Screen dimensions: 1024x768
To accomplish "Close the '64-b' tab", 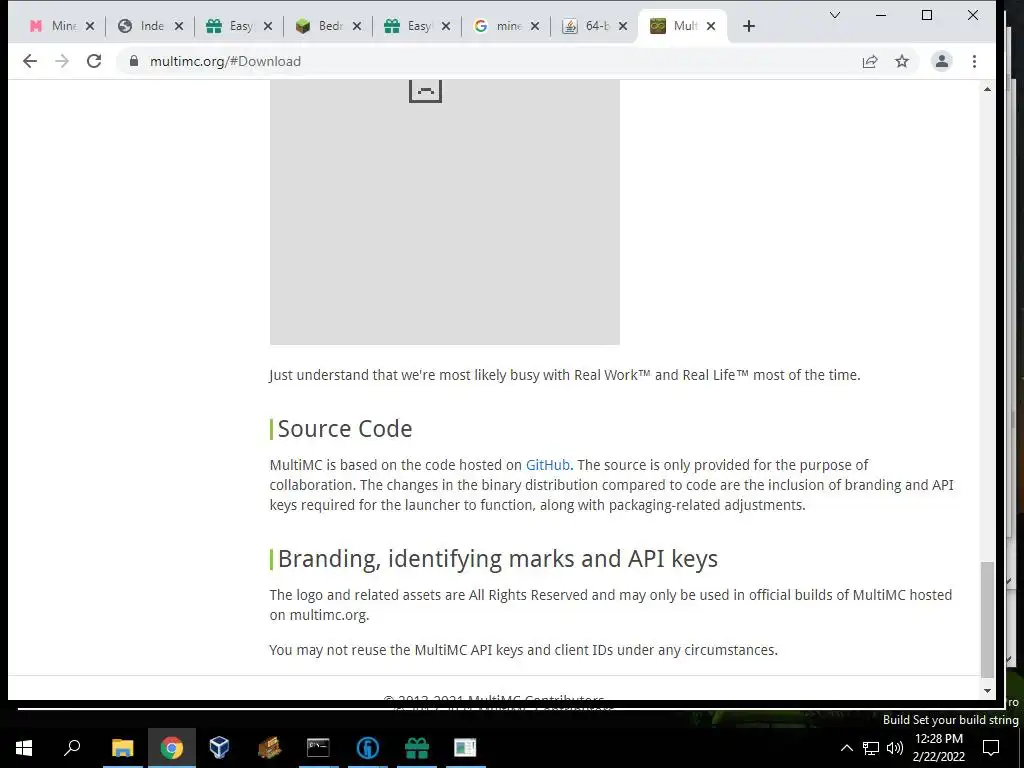I will coord(623,26).
